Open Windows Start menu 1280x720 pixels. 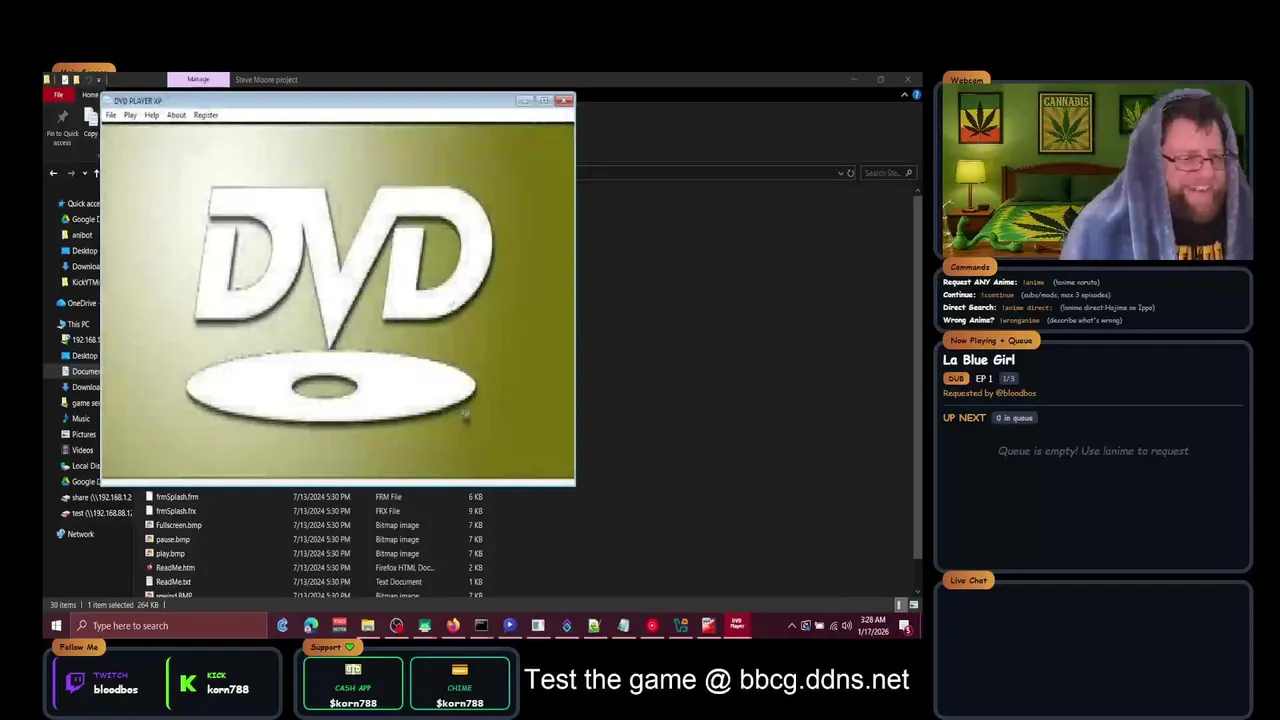click(56, 626)
